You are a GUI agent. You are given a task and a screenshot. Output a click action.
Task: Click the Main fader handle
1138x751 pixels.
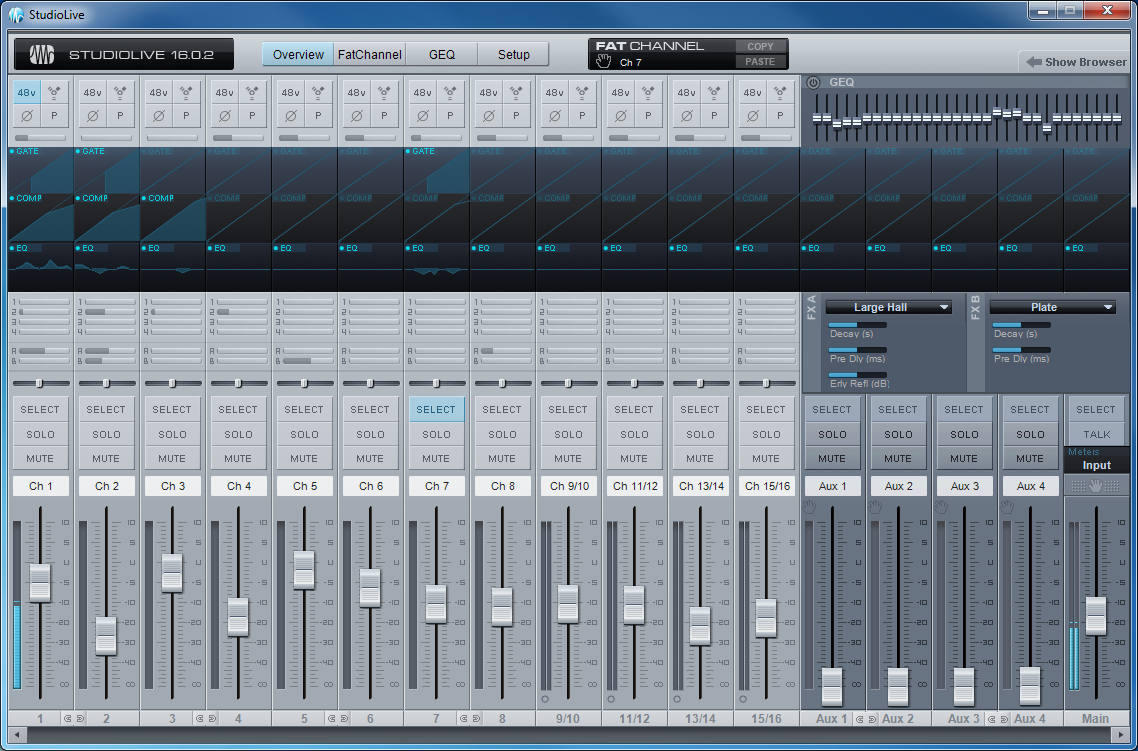click(x=1096, y=616)
